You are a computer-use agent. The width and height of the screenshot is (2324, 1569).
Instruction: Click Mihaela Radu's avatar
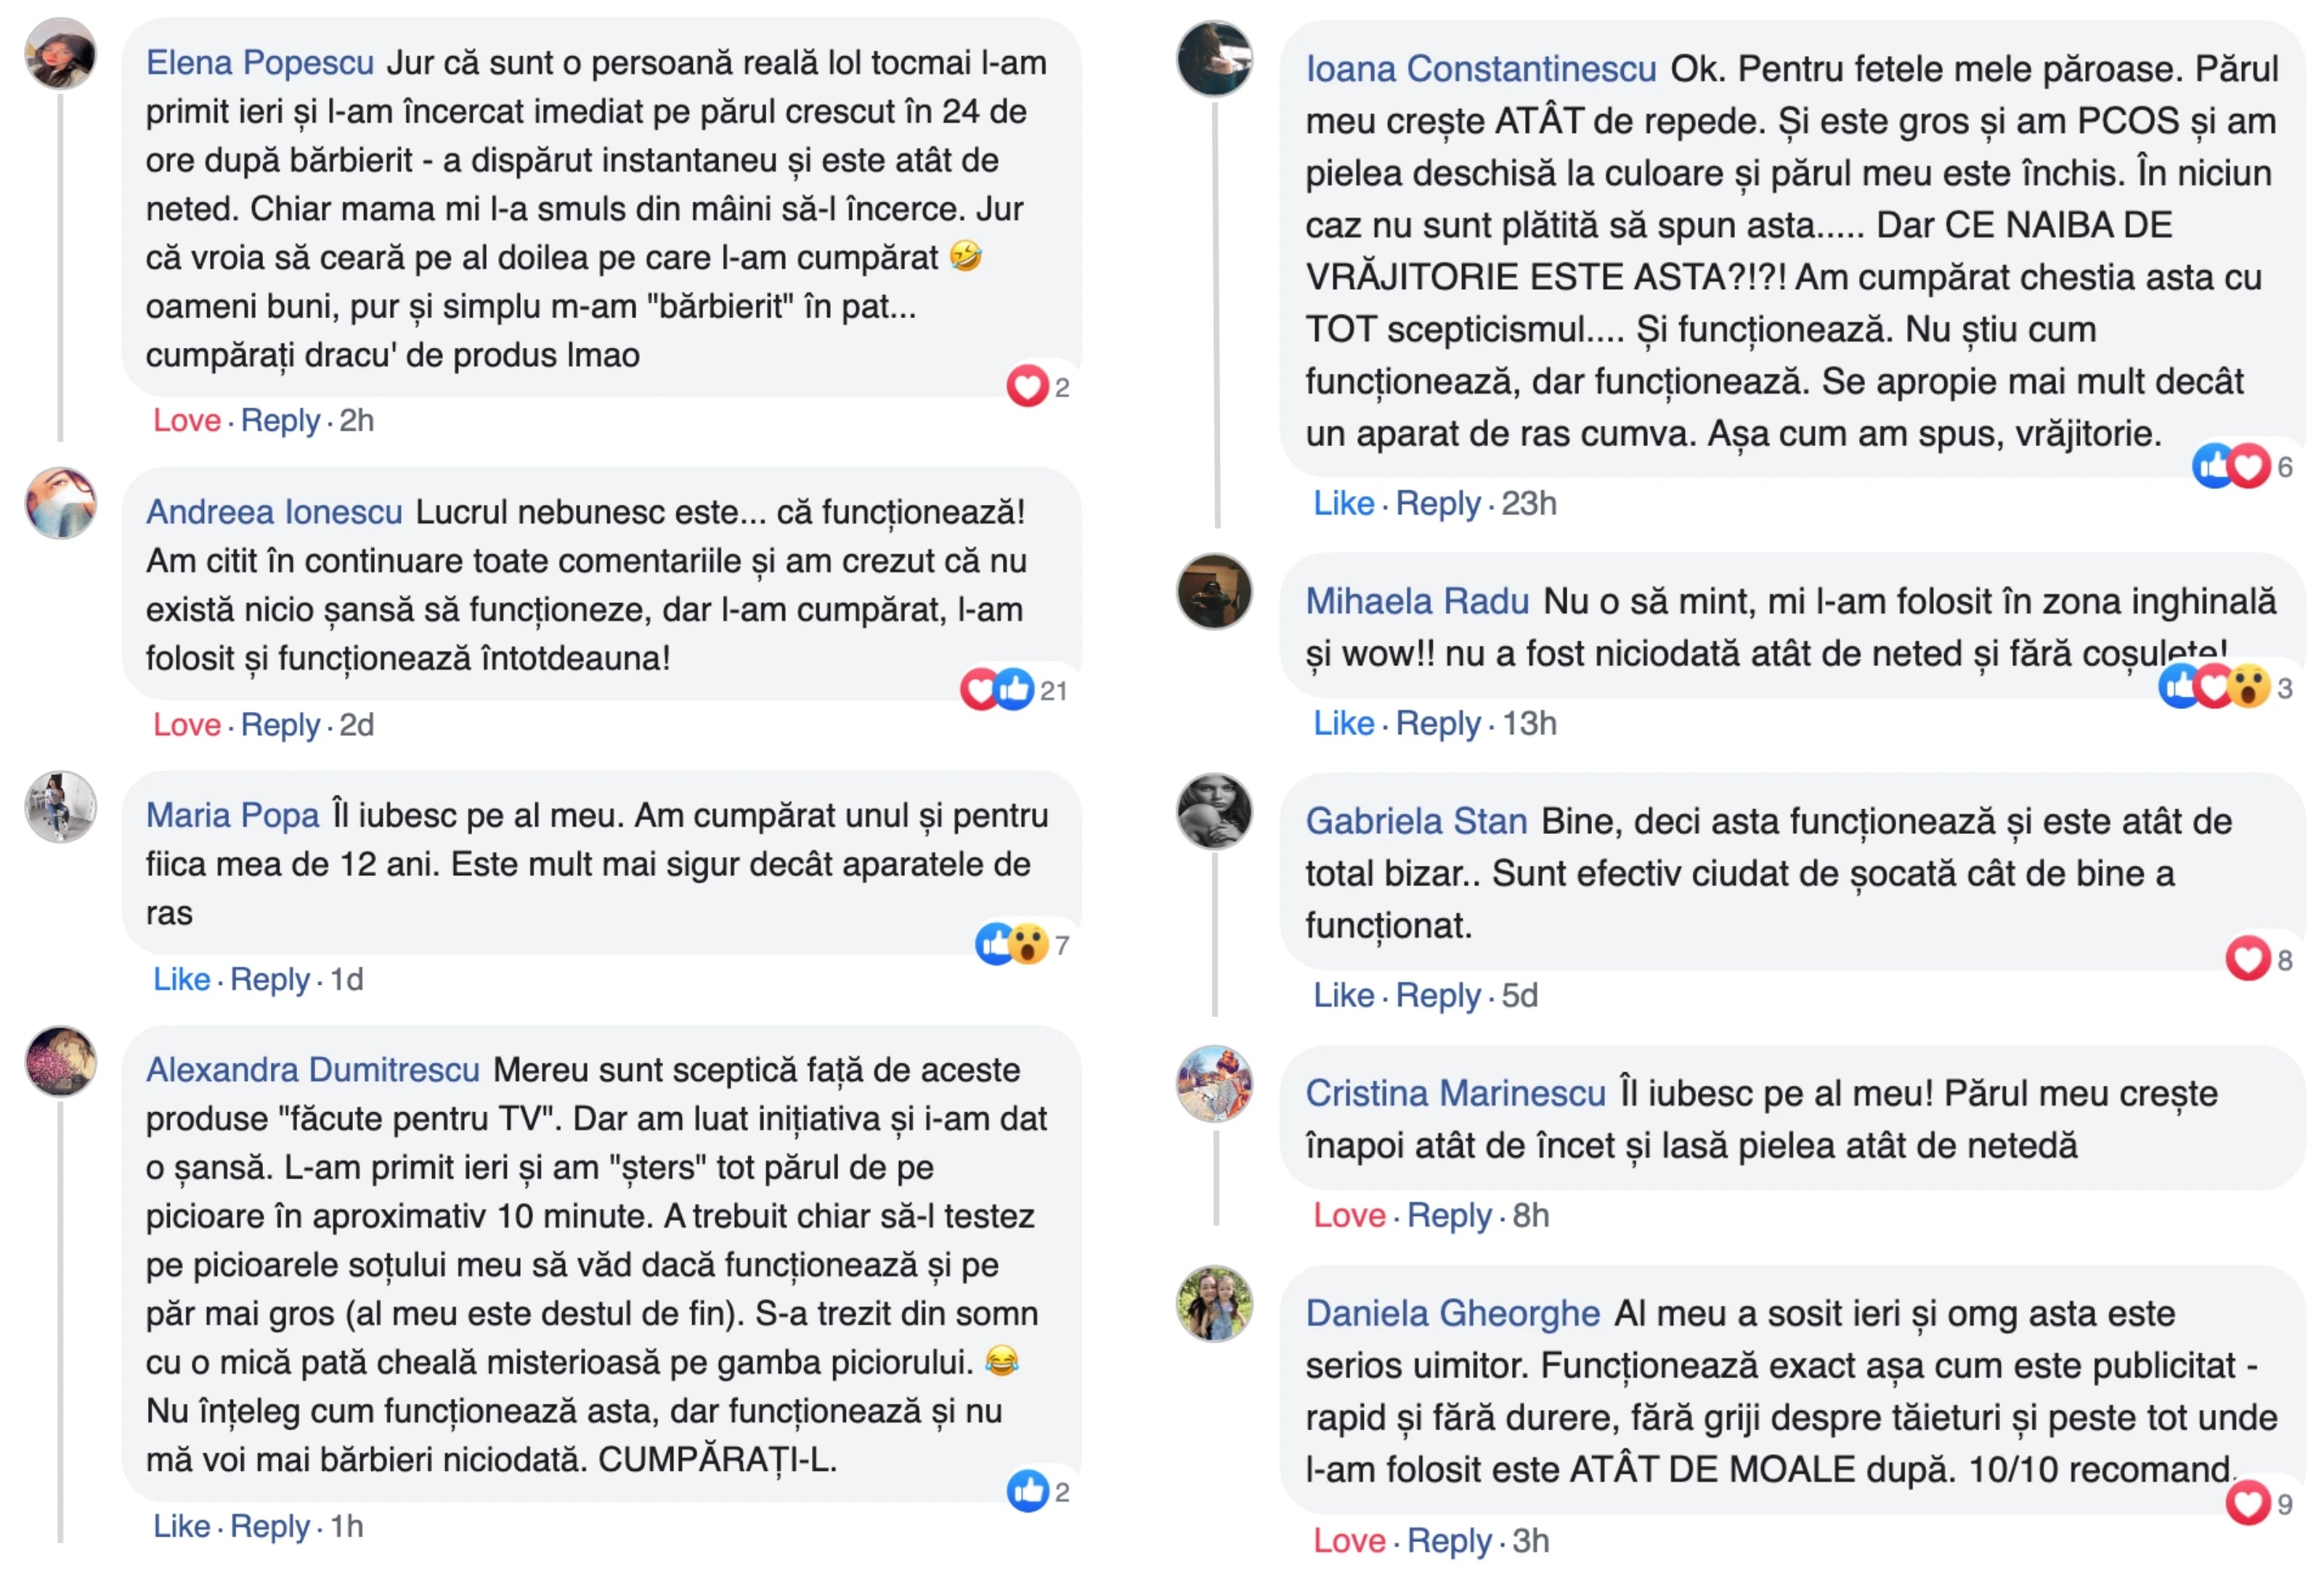coord(1214,592)
